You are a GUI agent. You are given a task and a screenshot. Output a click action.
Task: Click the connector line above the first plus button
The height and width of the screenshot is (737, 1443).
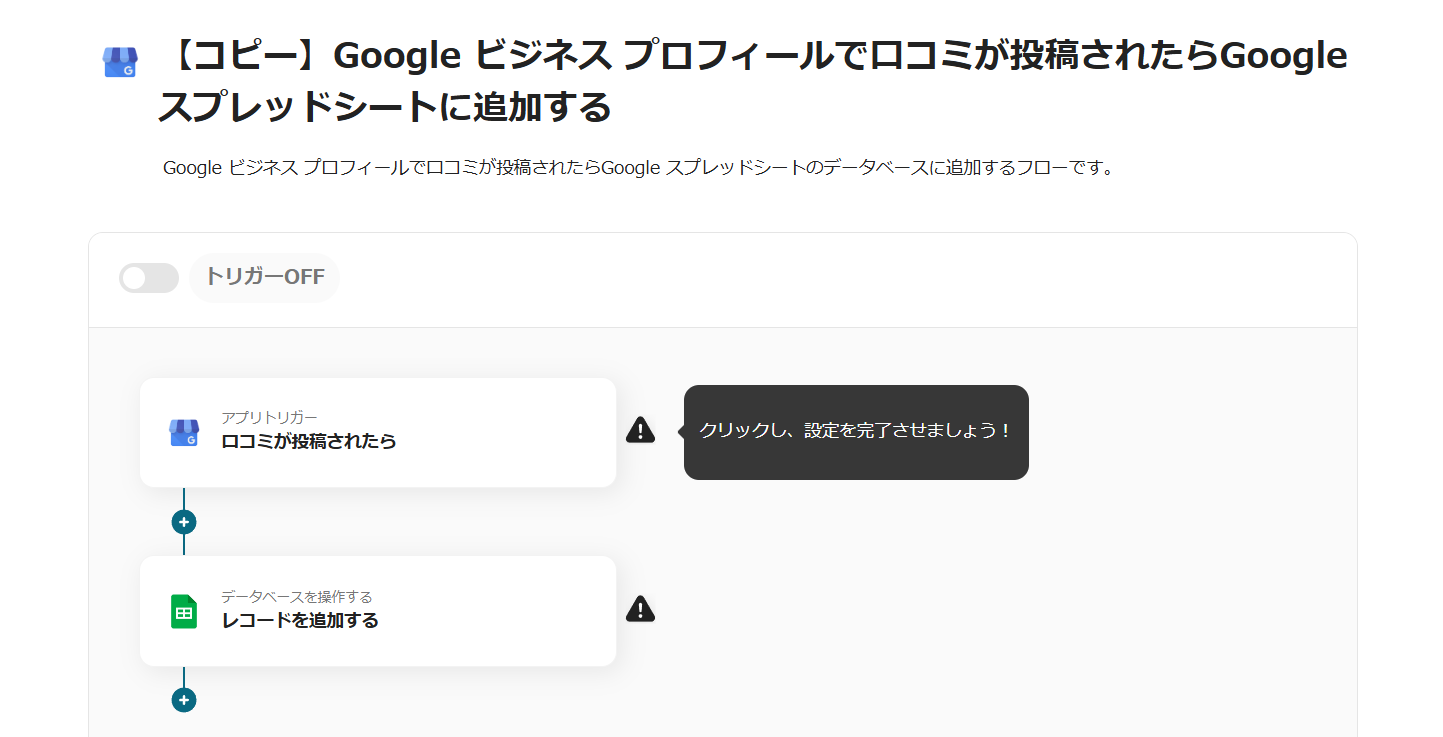[184, 498]
